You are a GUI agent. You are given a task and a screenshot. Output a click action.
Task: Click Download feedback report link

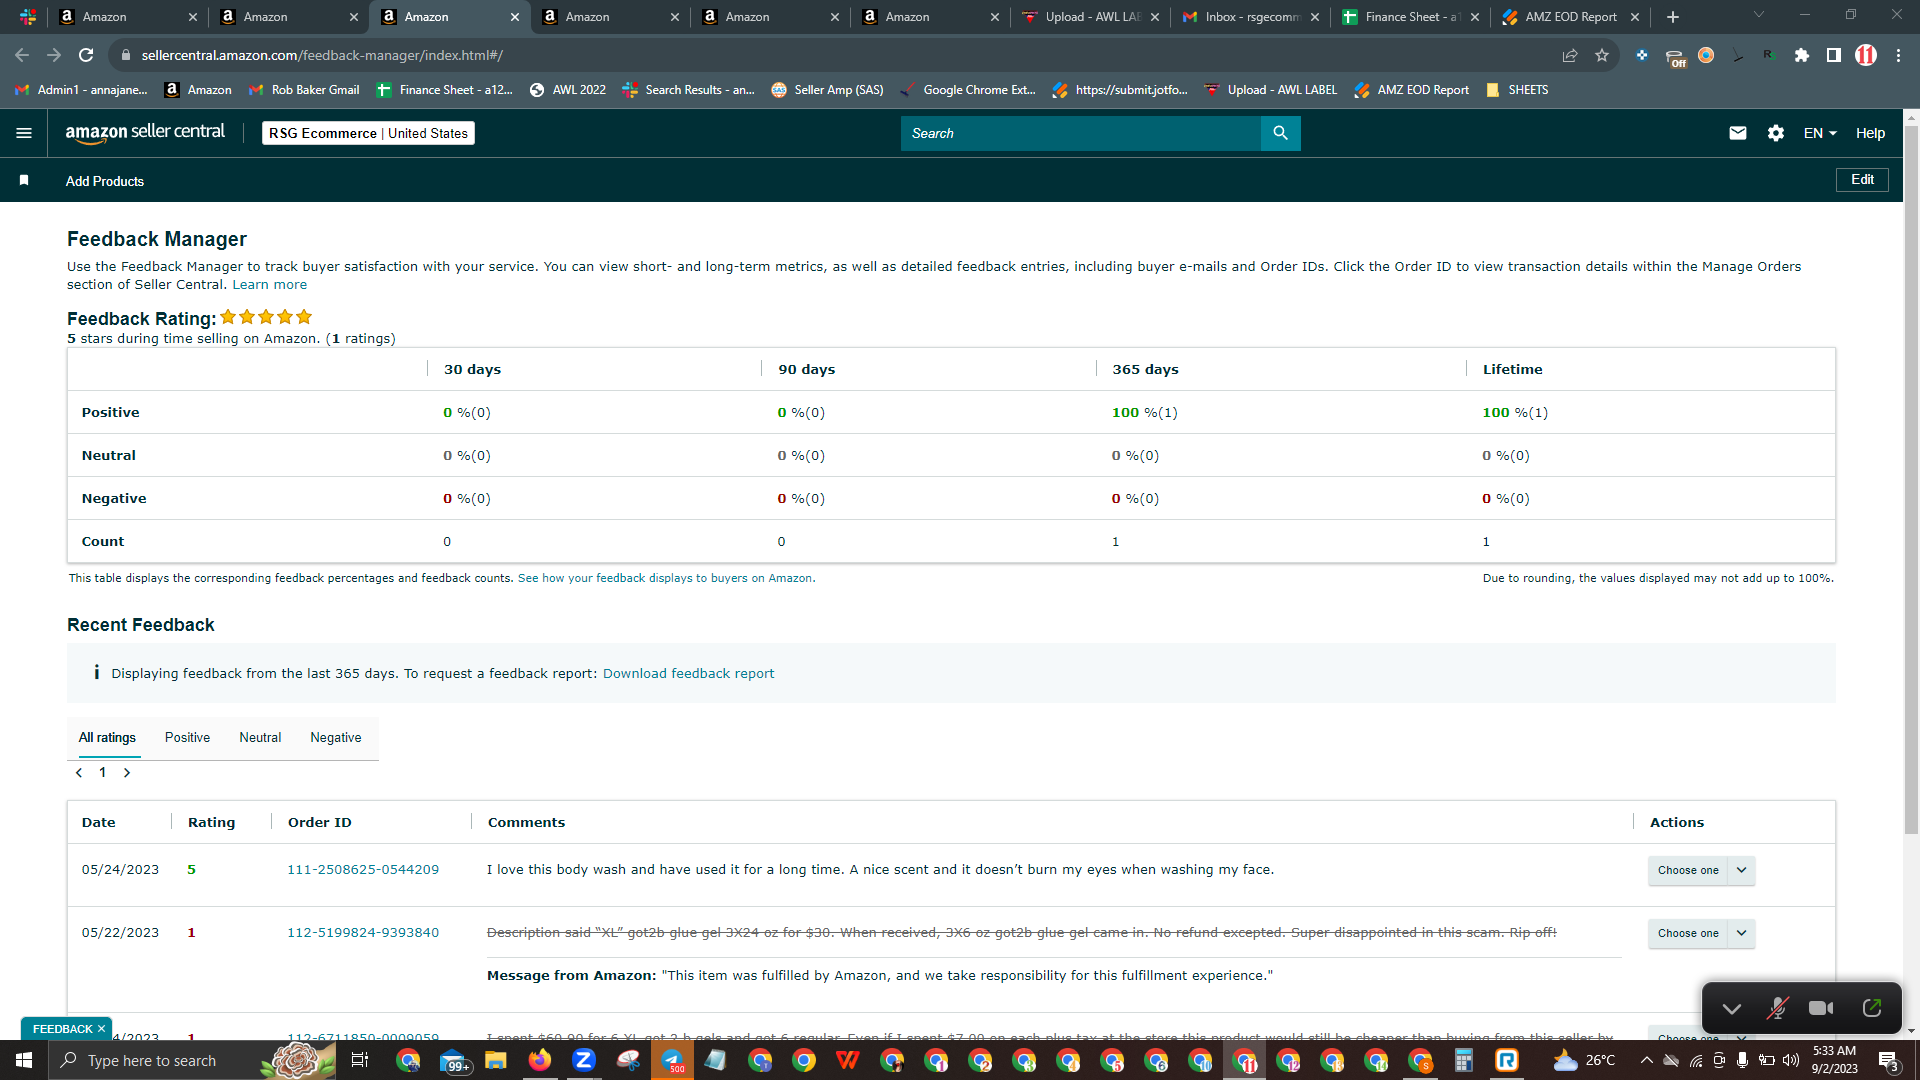(x=688, y=674)
